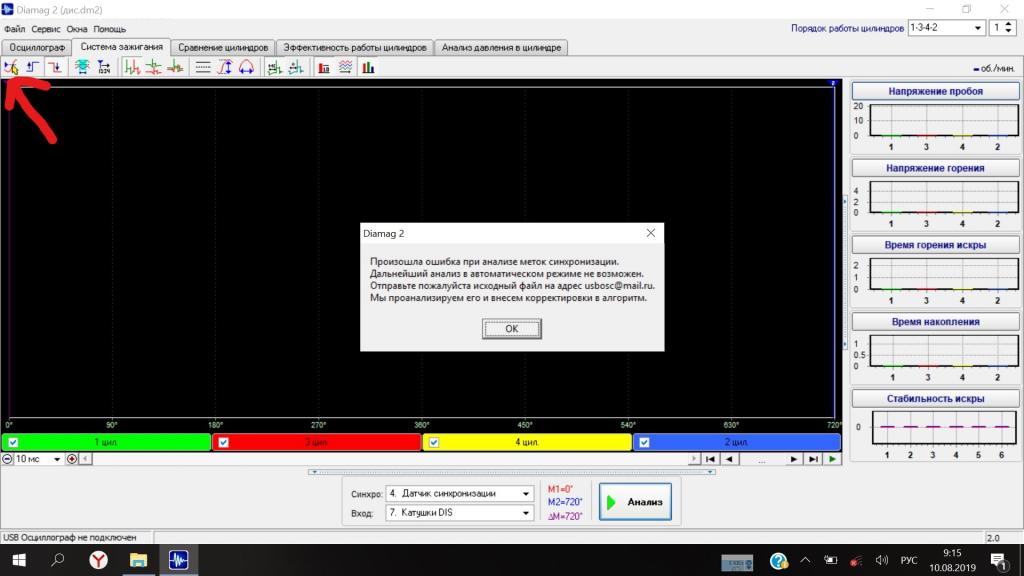Viewport: 1024px width, 576px height.
Task: Click the green waveform with arrows icon
Action: pos(274,67)
